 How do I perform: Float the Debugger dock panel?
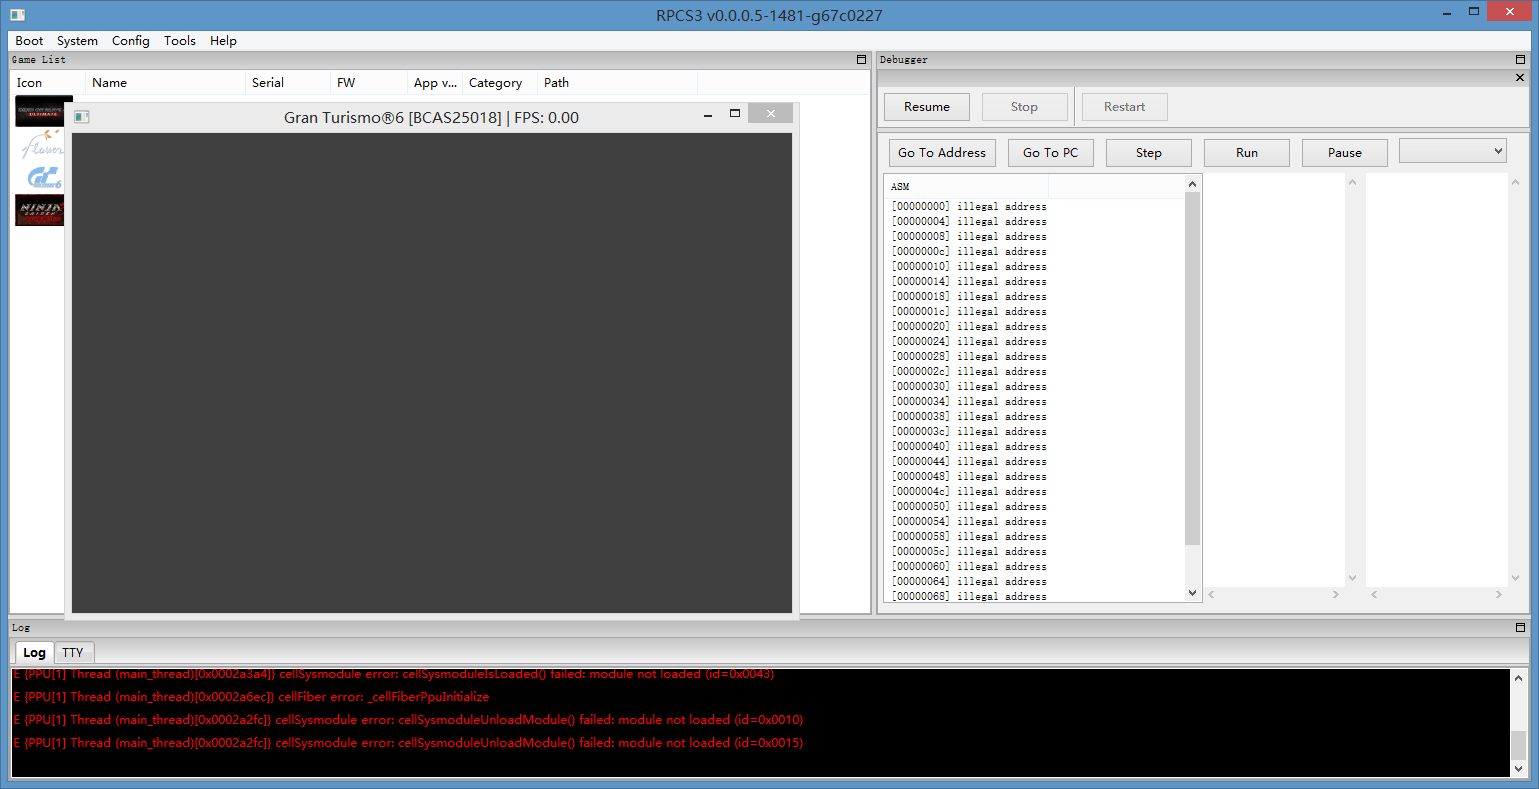click(1520, 60)
